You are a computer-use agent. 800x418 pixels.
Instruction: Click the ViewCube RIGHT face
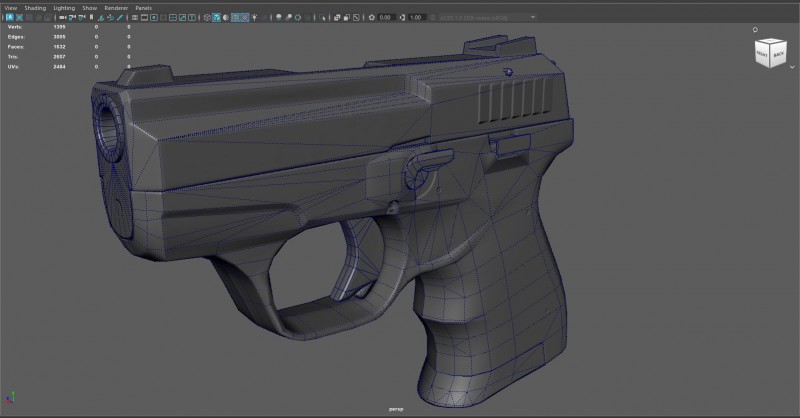coord(762,55)
